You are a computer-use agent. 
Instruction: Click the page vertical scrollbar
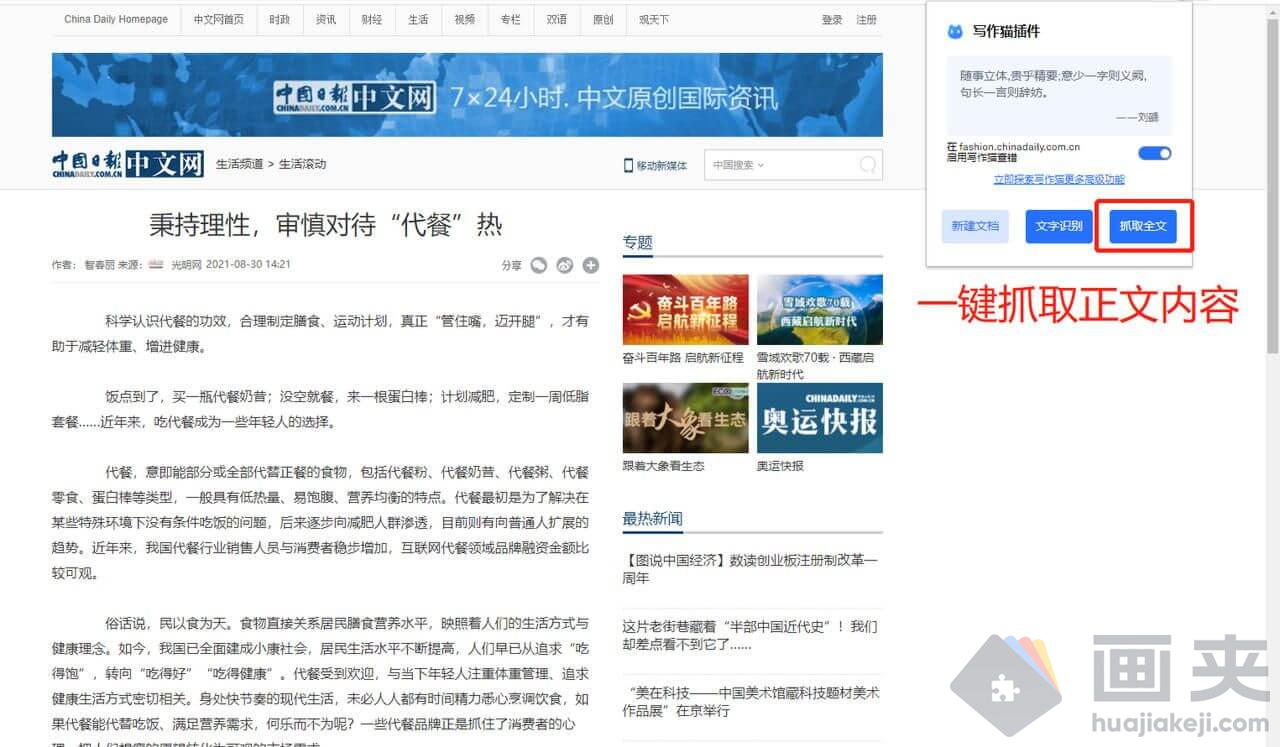pos(1272,200)
